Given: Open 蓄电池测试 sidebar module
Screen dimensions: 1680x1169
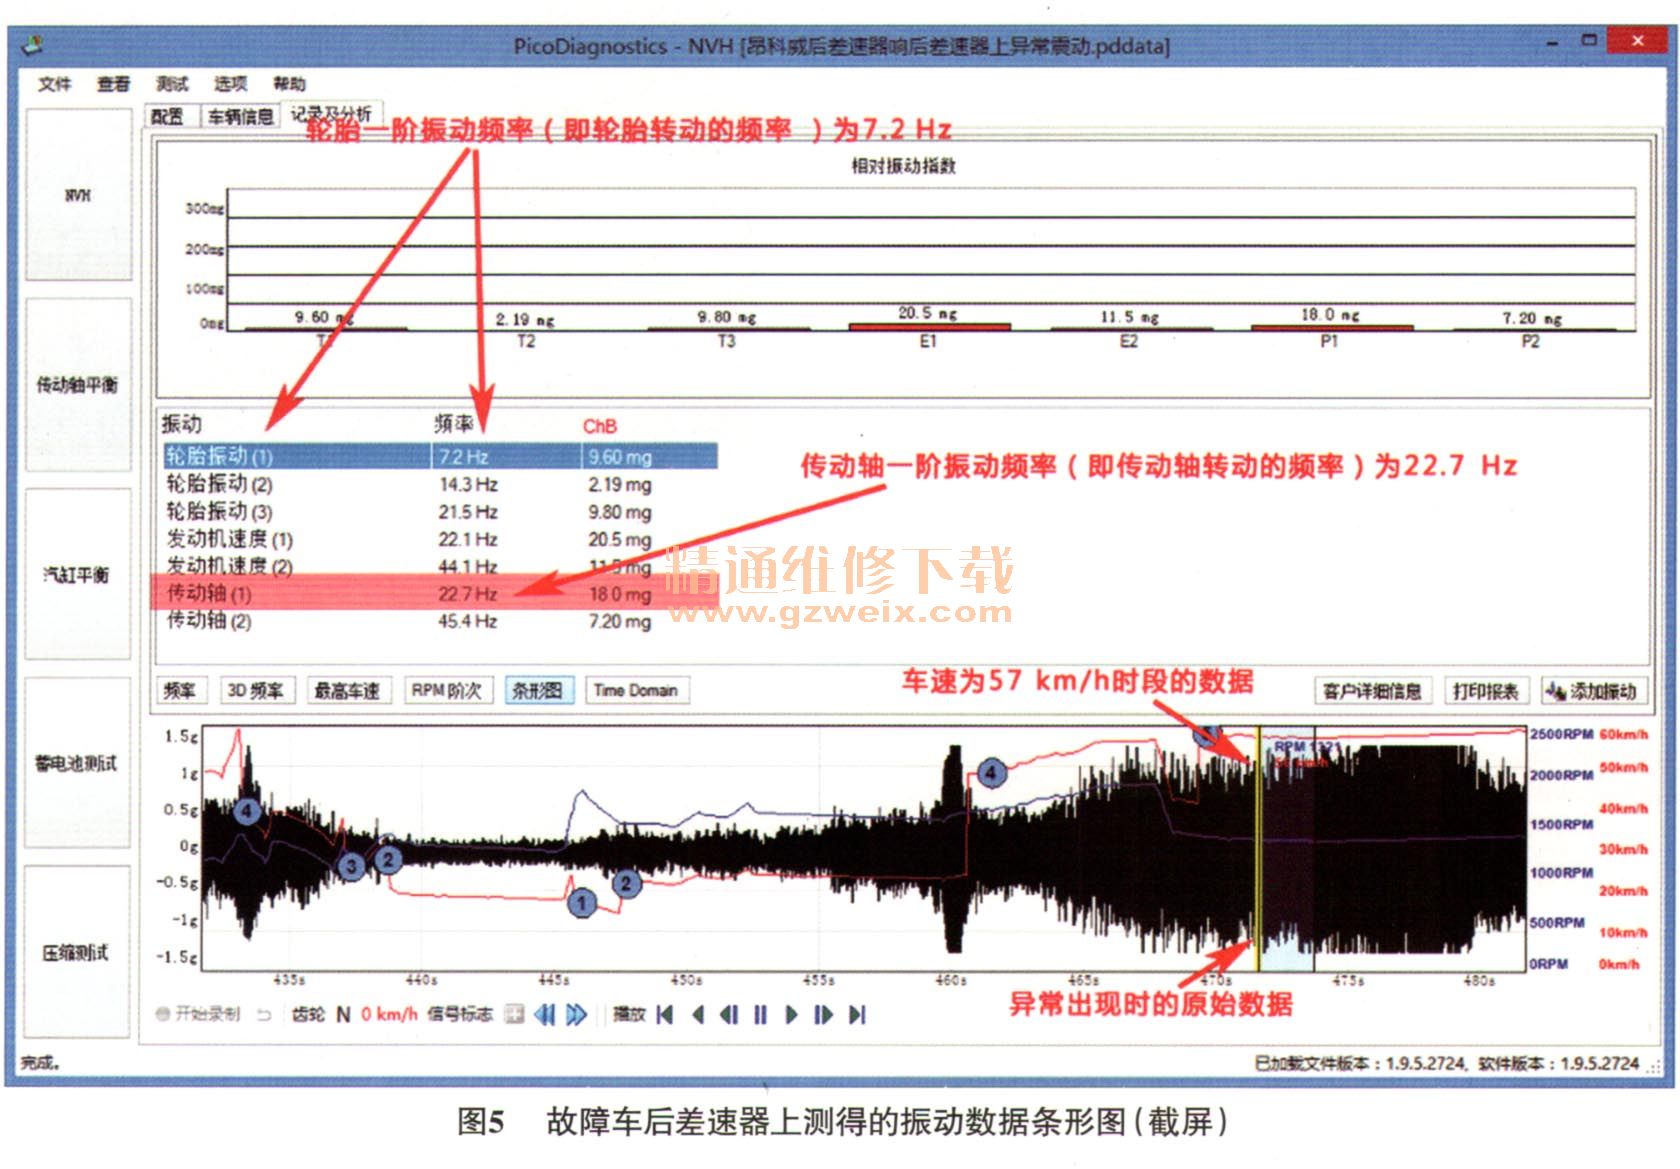Looking at the screenshot, I should [78, 763].
